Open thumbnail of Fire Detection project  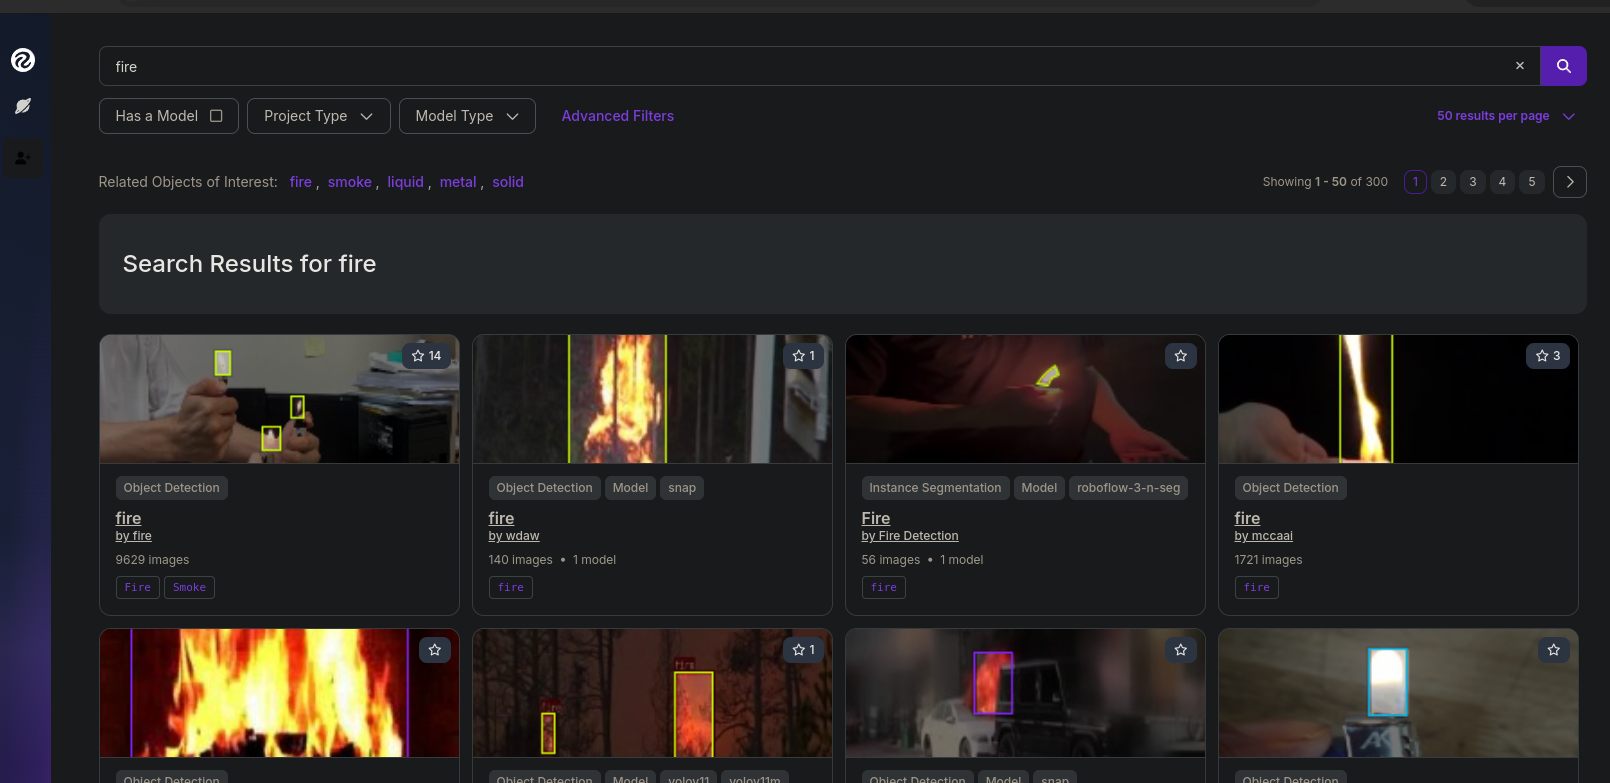tap(1025, 399)
